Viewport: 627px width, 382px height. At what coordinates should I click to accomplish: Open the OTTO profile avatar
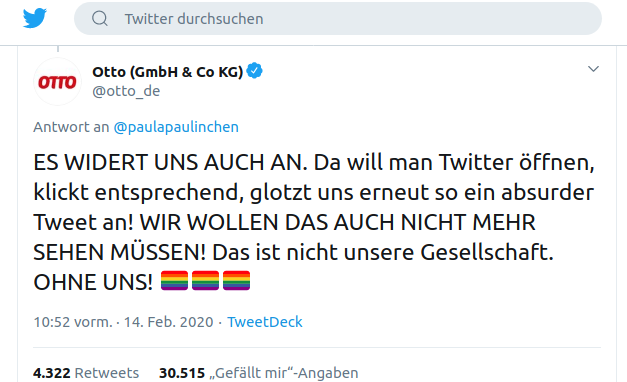pos(57,82)
